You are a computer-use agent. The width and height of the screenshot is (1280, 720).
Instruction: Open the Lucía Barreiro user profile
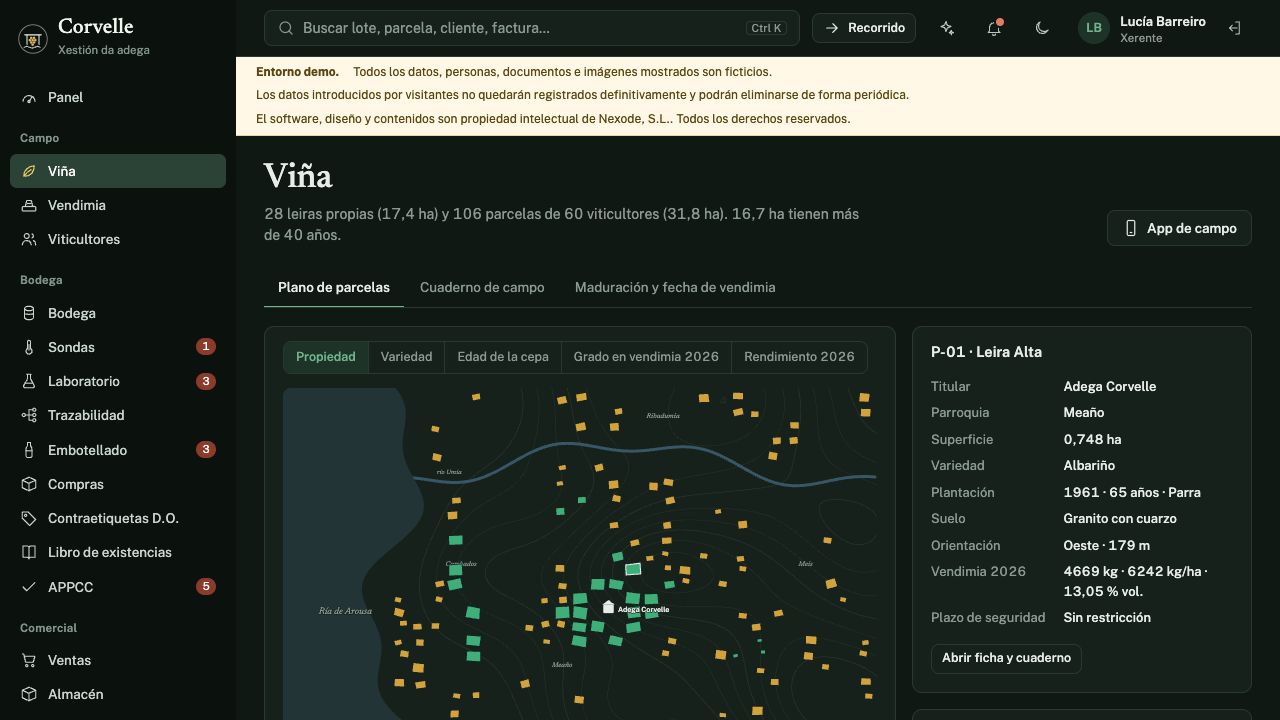tap(1142, 29)
